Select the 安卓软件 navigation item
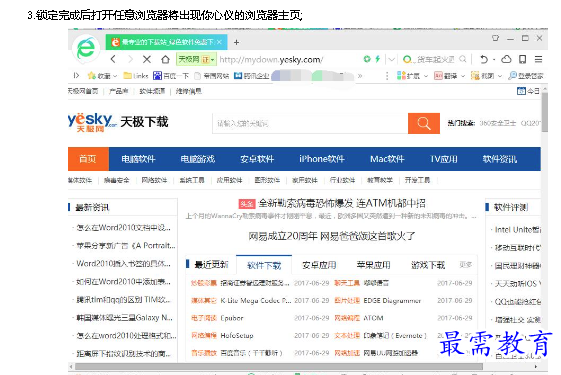 pyautogui.click(x=257, y=159)
